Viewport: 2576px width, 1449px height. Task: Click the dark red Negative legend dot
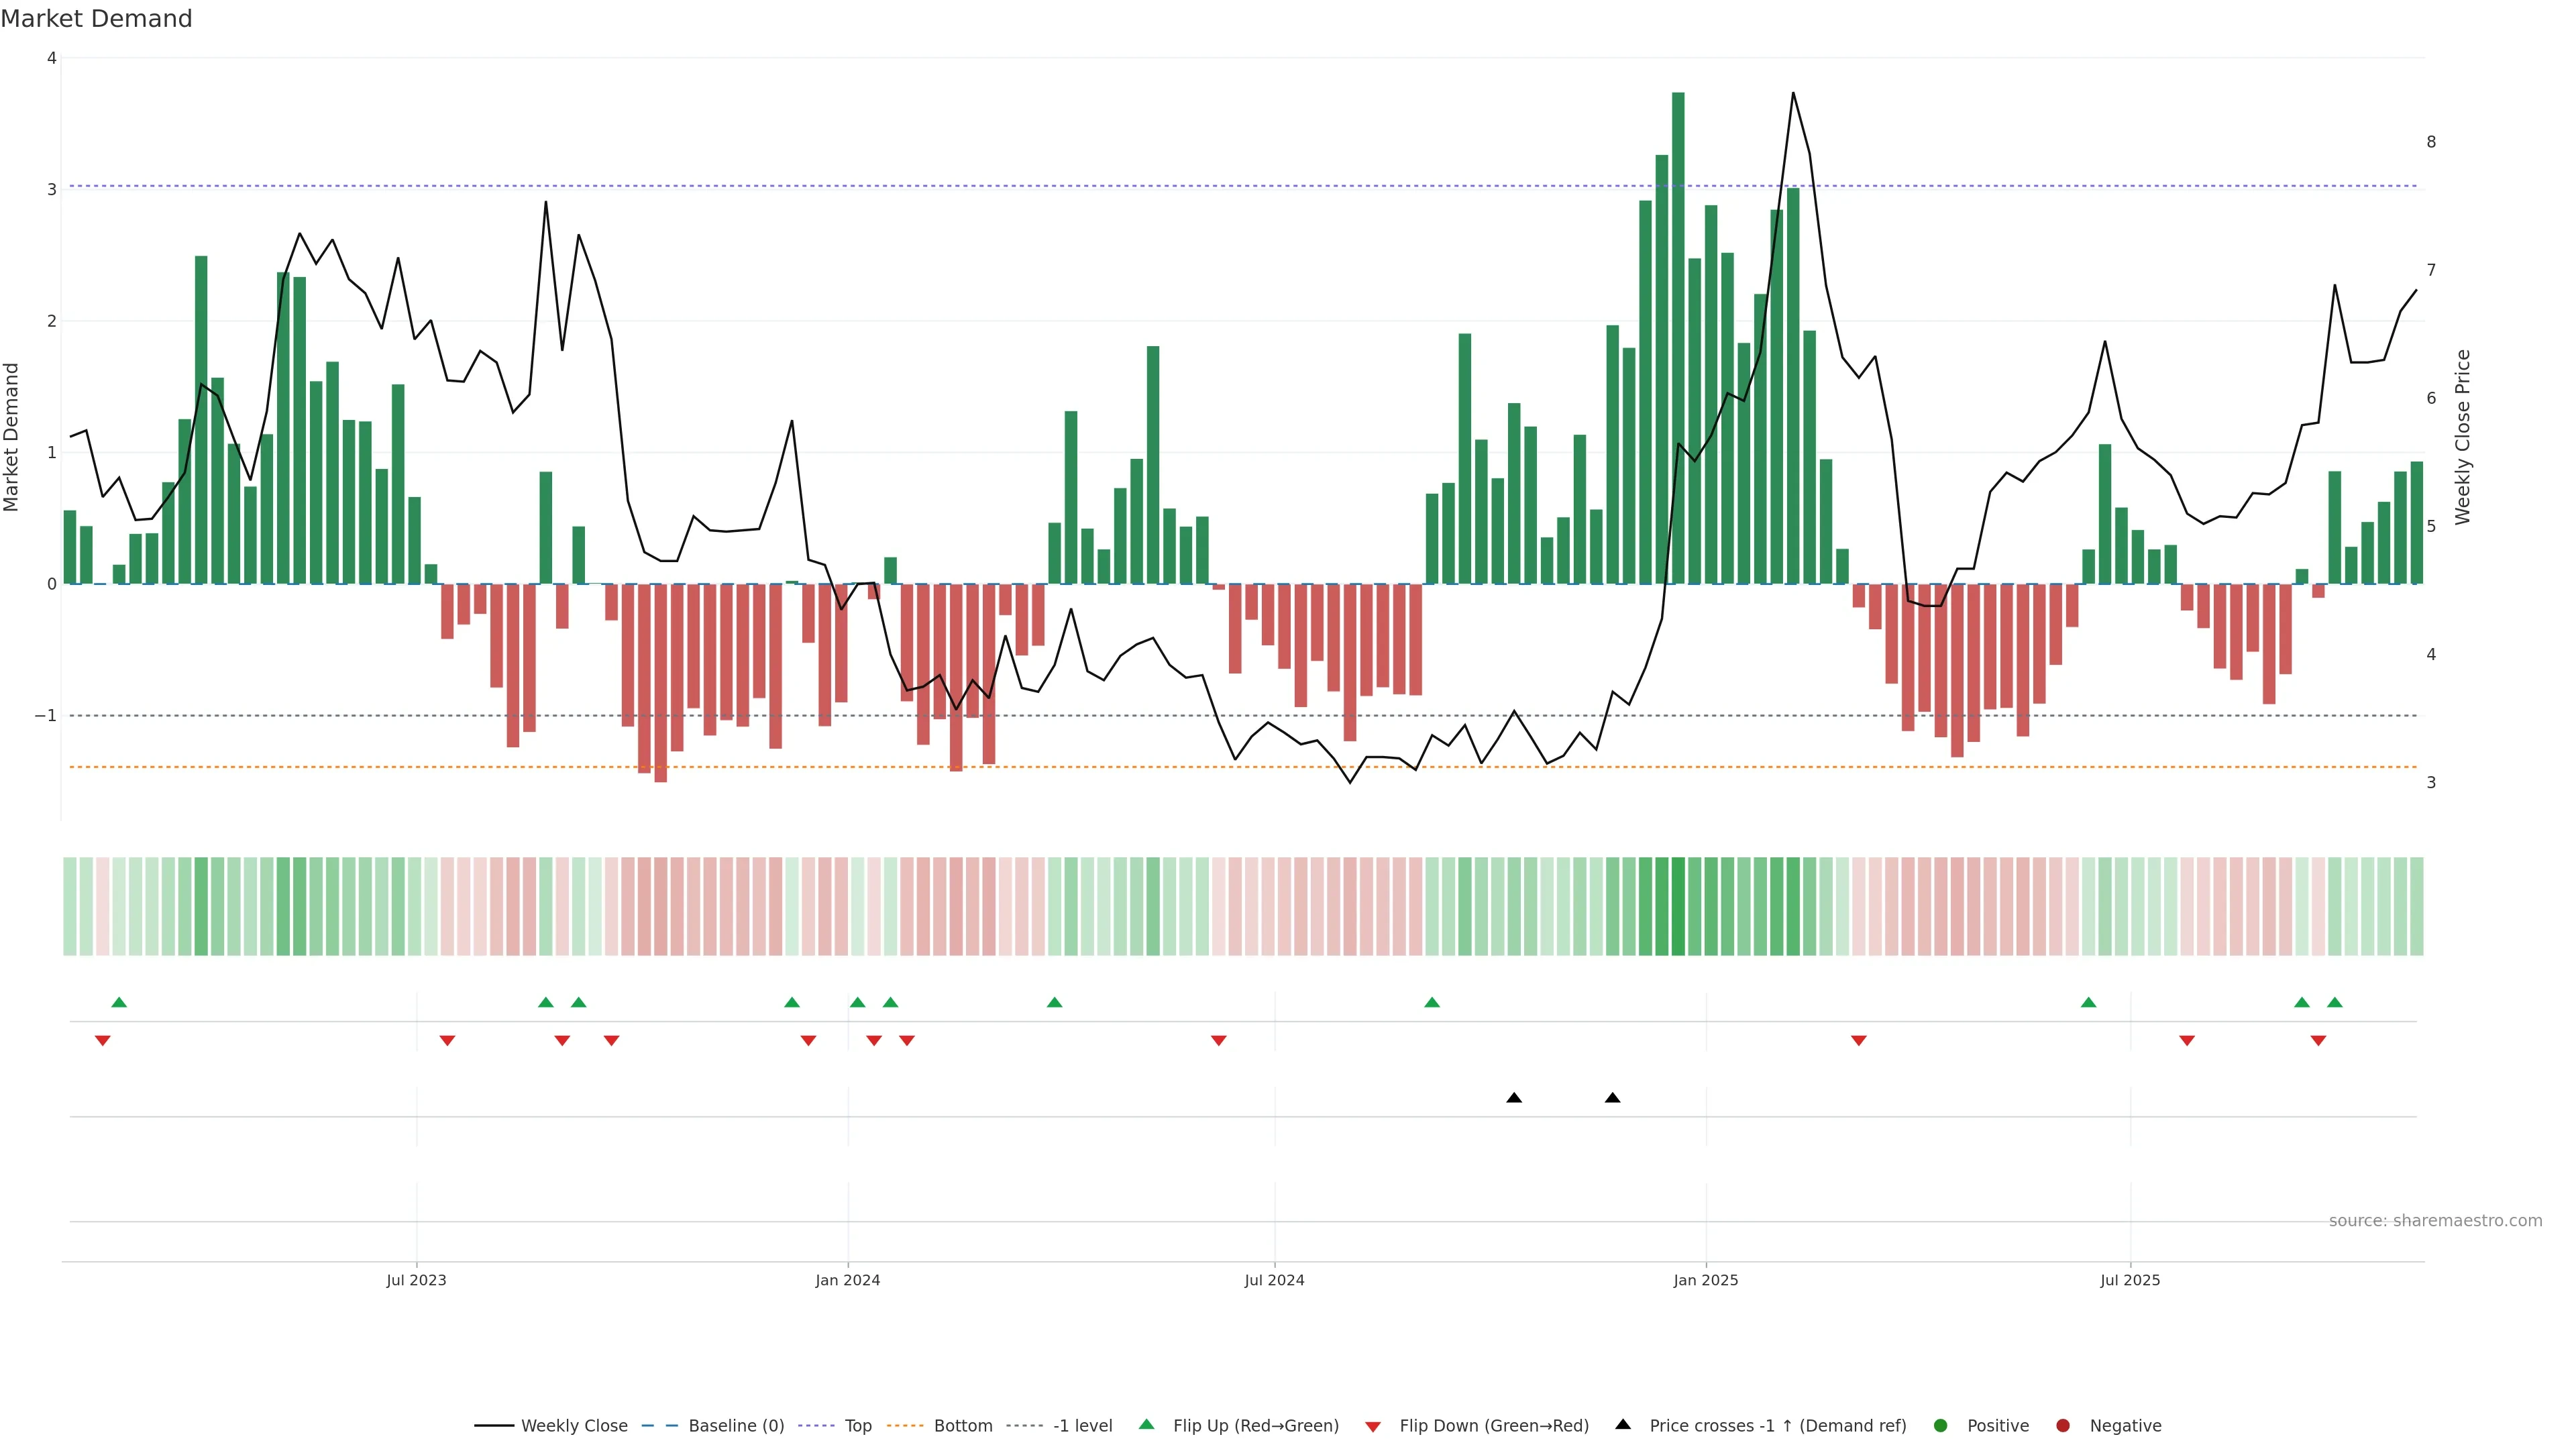pos(2063,1426)
